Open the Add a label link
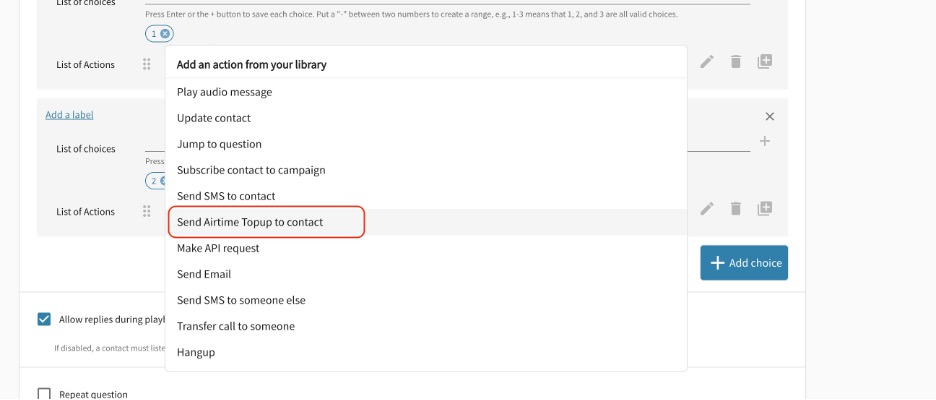 pyautogui.click(x=69, y=115)
